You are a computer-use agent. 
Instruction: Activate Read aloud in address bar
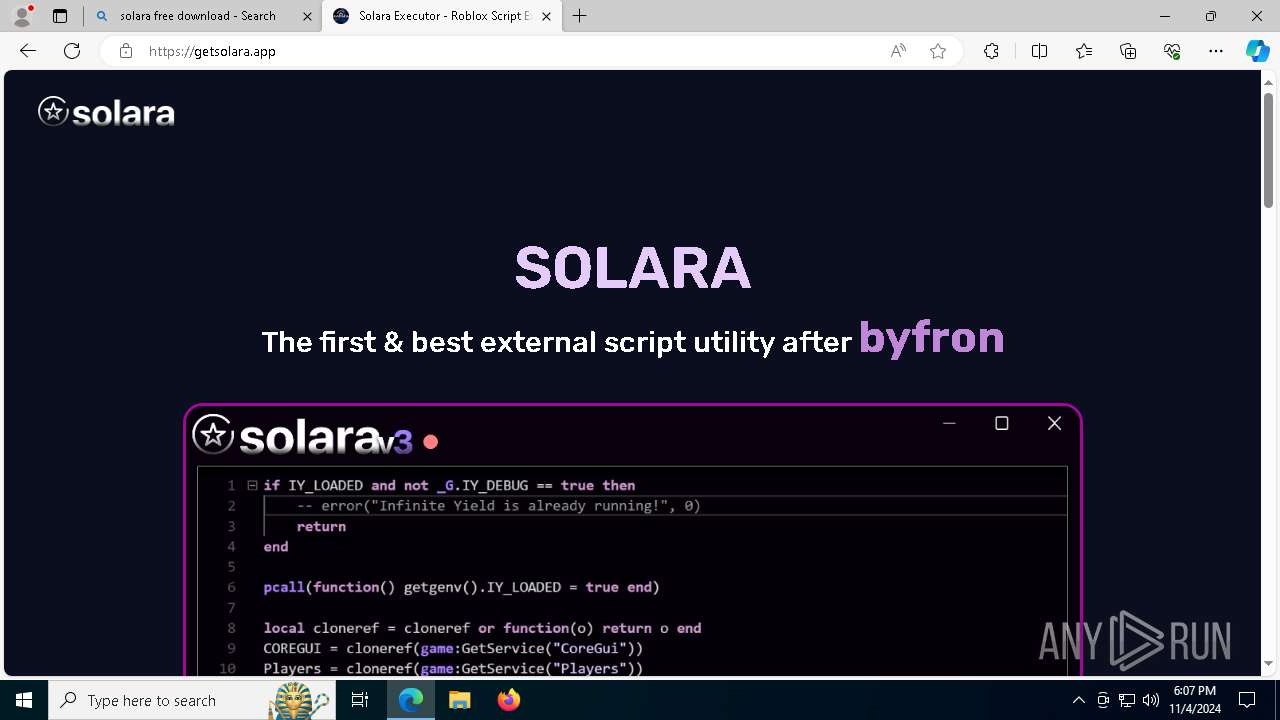898,51
